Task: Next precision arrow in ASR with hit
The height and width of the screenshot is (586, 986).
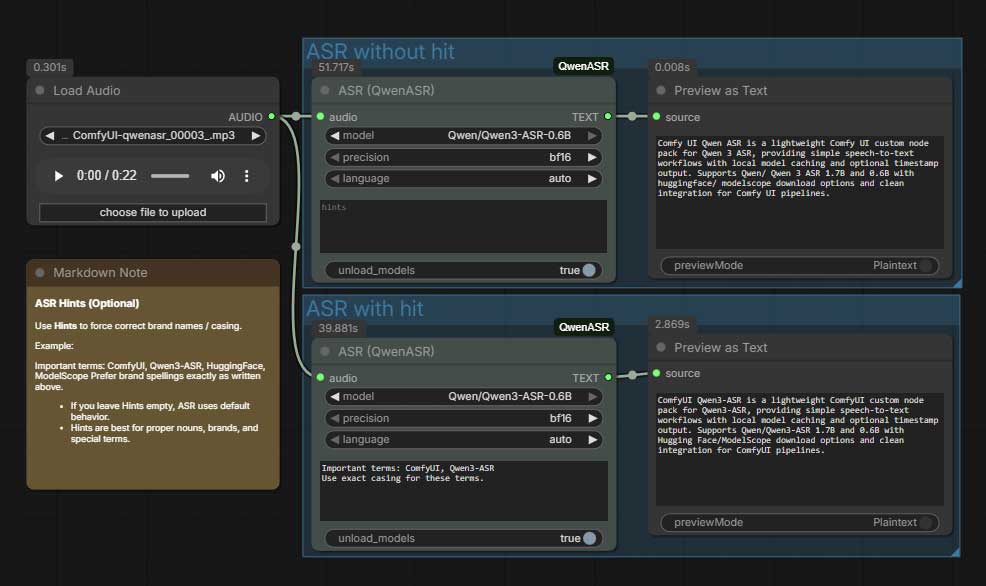Action: pyautogui.click(x=592, y=418)
